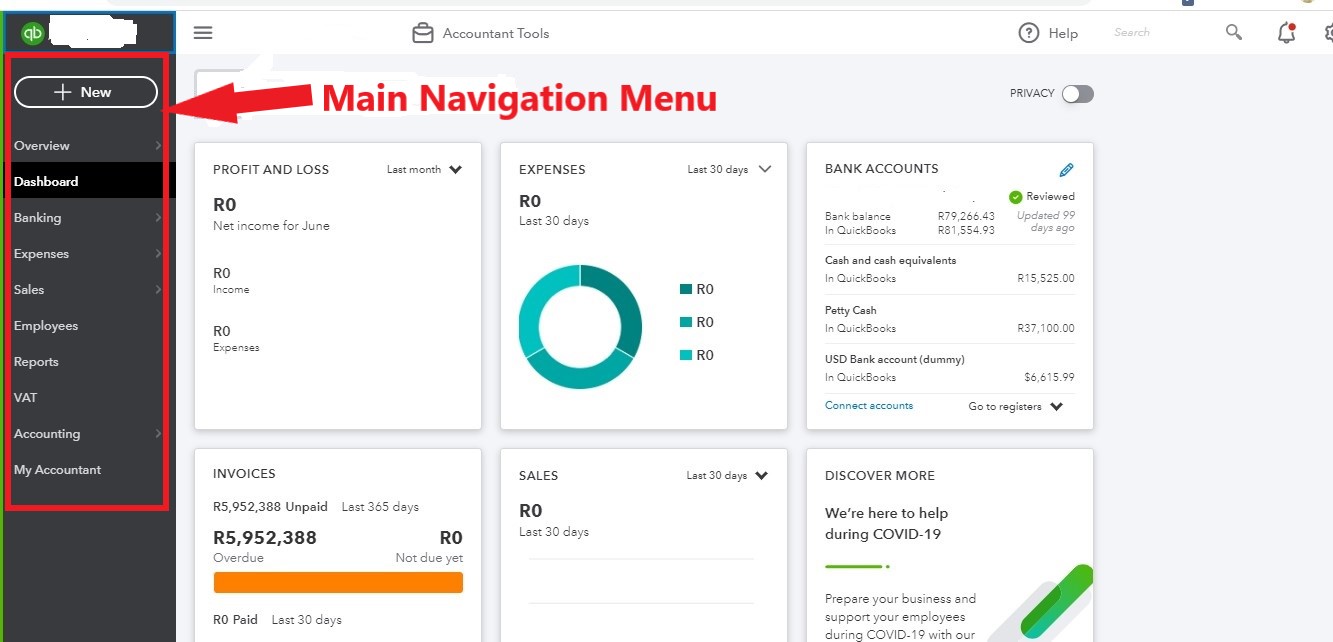Click the lightest teal legend swatch
Image resolution: width=1333 pixels, height=642 pixels.
686,355
